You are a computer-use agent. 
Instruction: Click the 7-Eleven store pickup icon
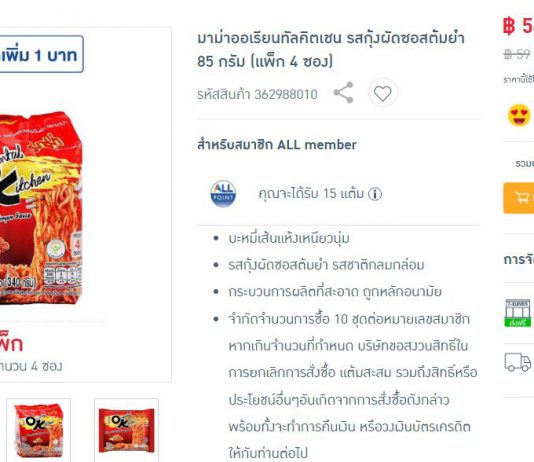click(x=518, y=313)
